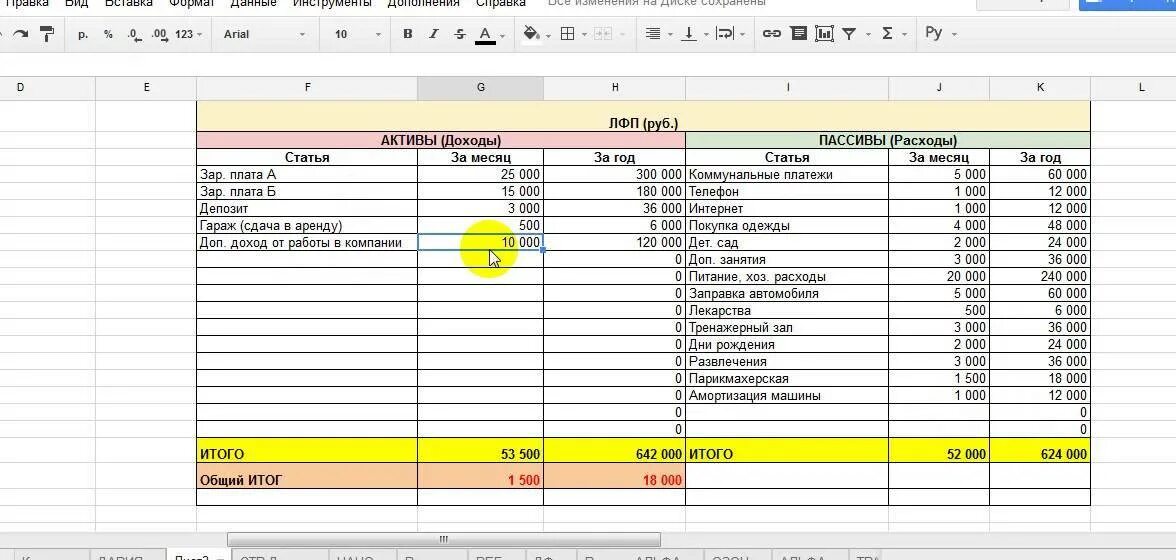Open the Вставка menu
The image size is (1176, 560).
[128, 3]
